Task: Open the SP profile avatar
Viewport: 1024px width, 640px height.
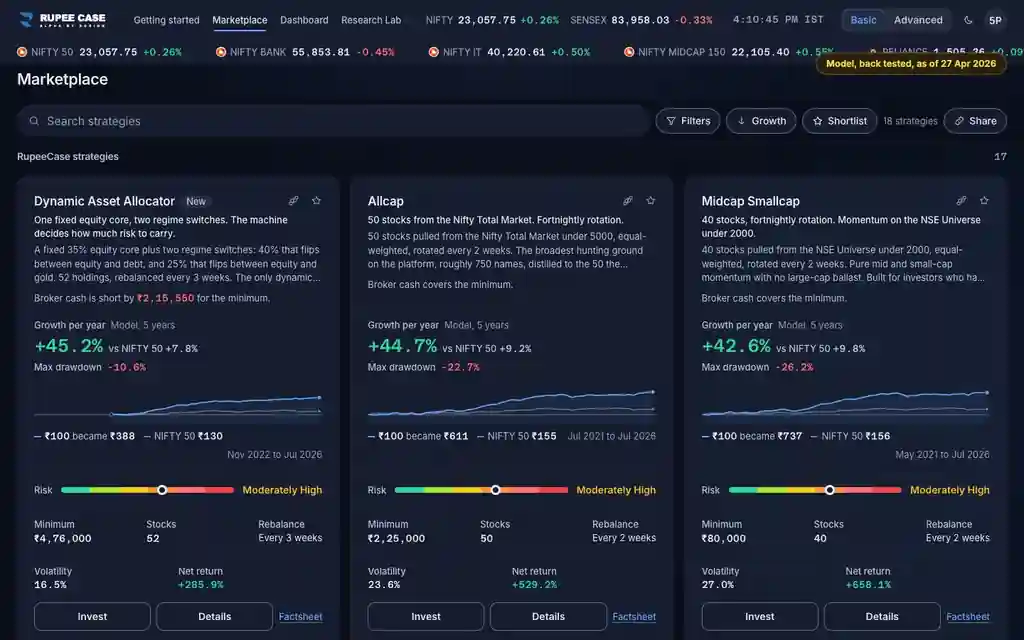Action: tap(995, 20)
